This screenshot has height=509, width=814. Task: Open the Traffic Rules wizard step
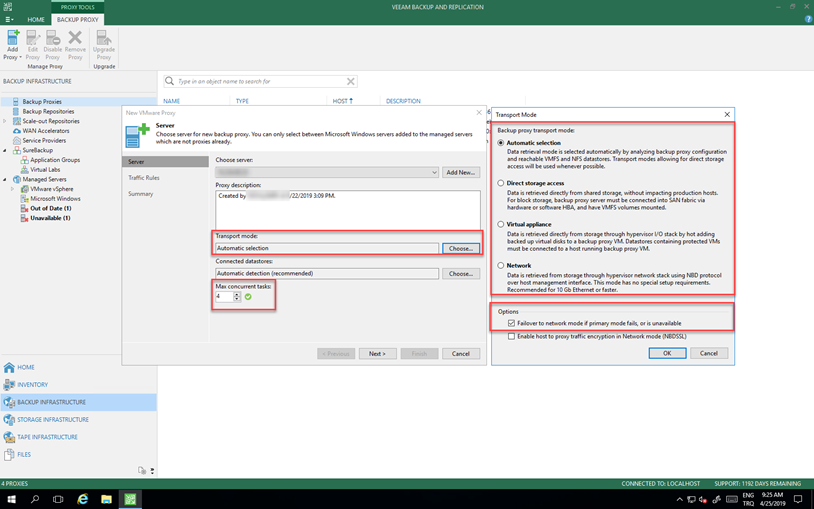click(144, 178)
